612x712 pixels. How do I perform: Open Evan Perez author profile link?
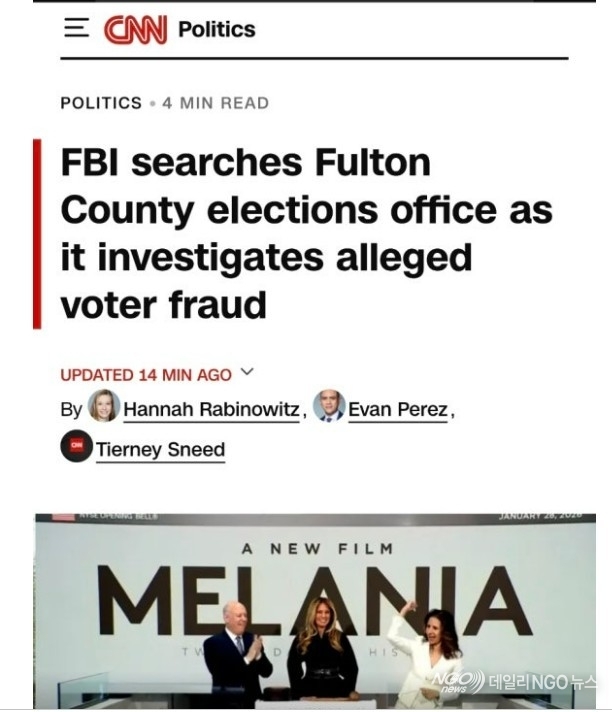click(398, 409)
